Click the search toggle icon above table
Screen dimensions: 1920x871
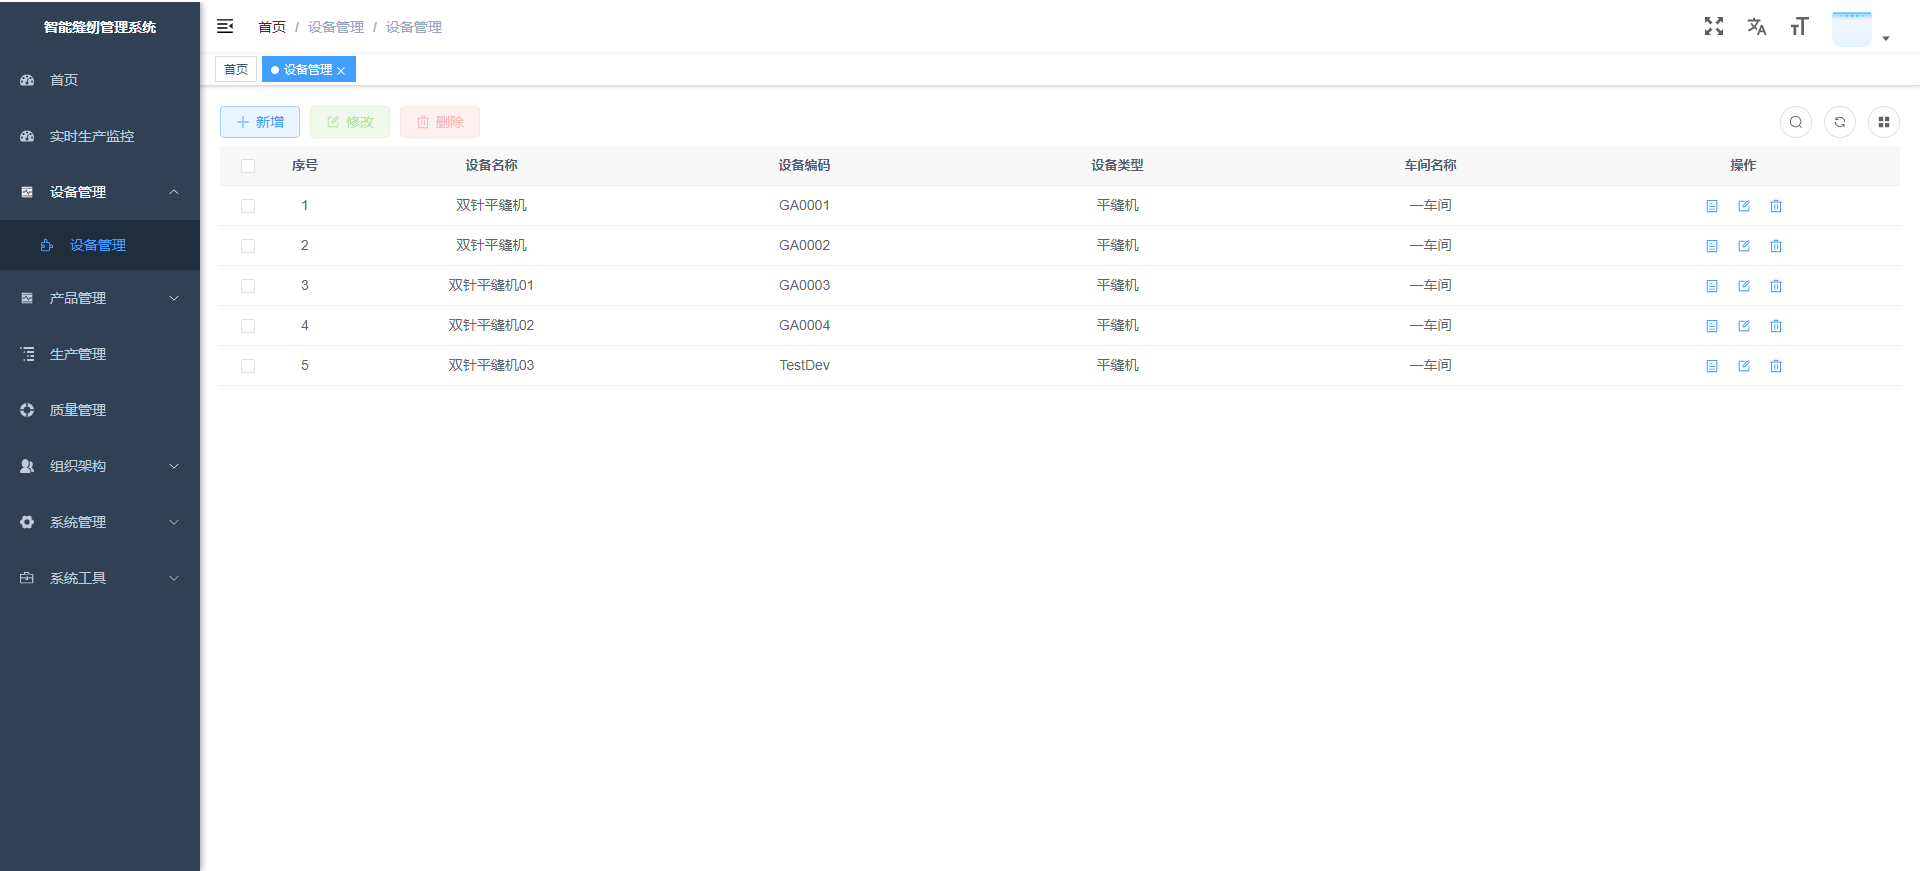(1796, 122)
